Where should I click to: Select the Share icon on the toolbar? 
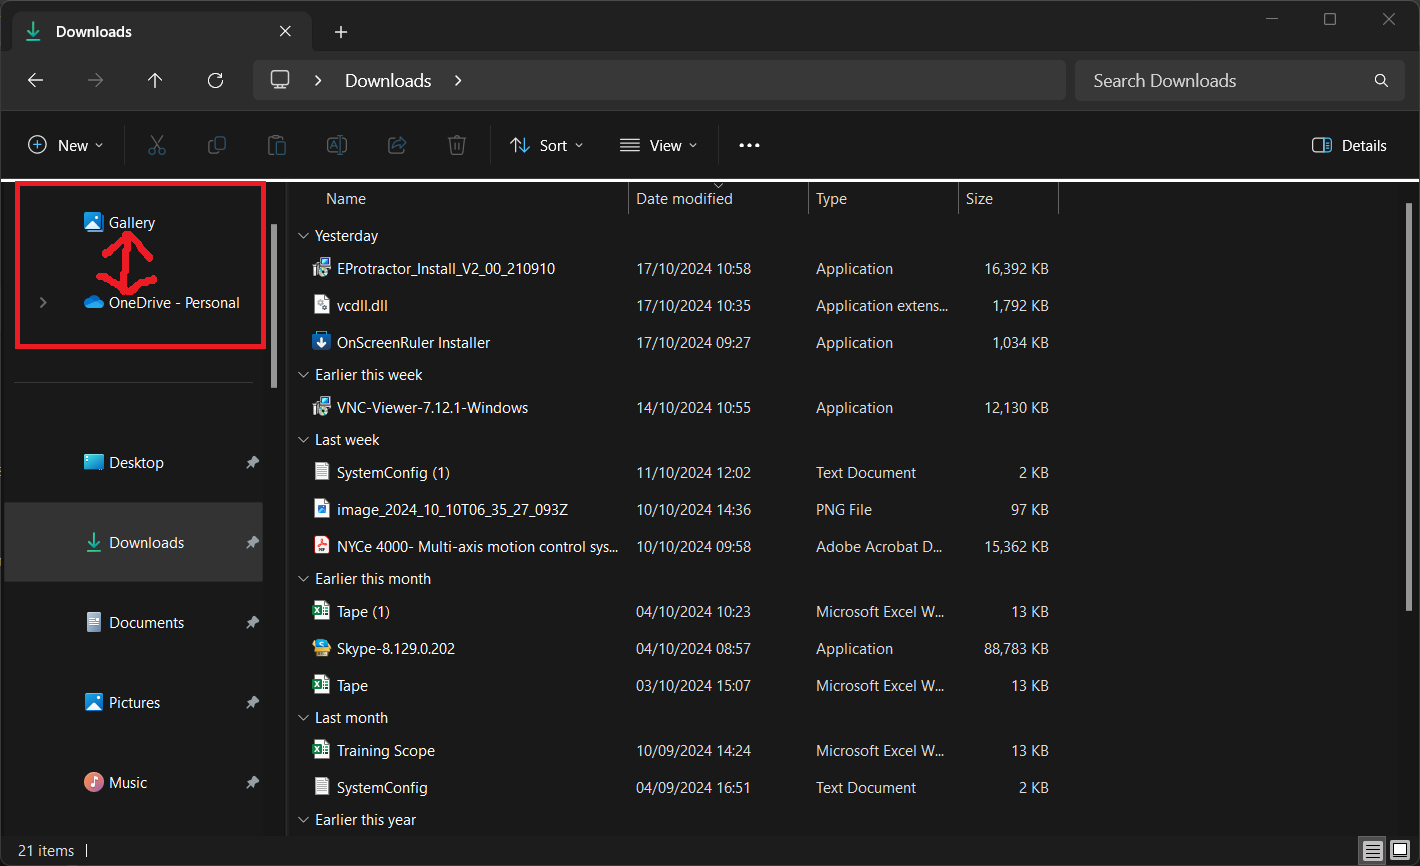(x=397, y=145)
